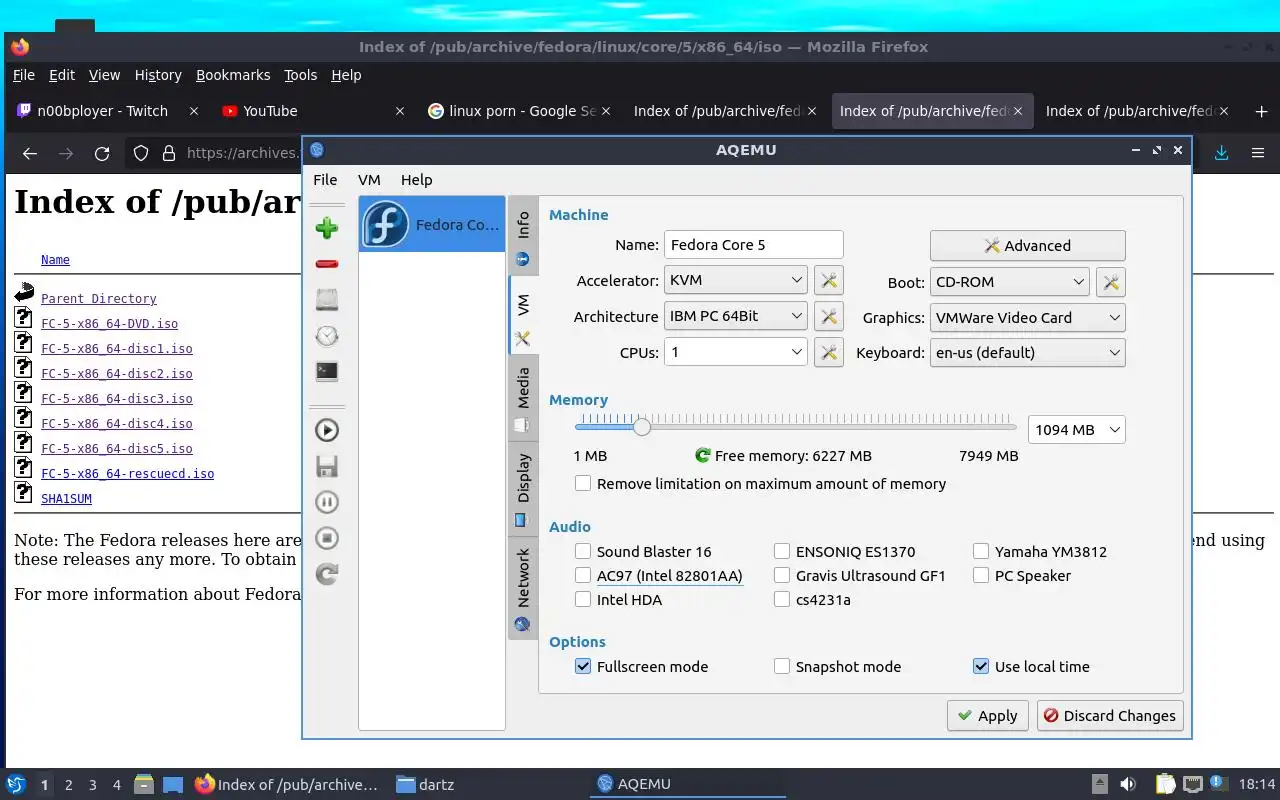
Task: Open Keyboard en-us layout dropdown
Action: coord(1027,352)
